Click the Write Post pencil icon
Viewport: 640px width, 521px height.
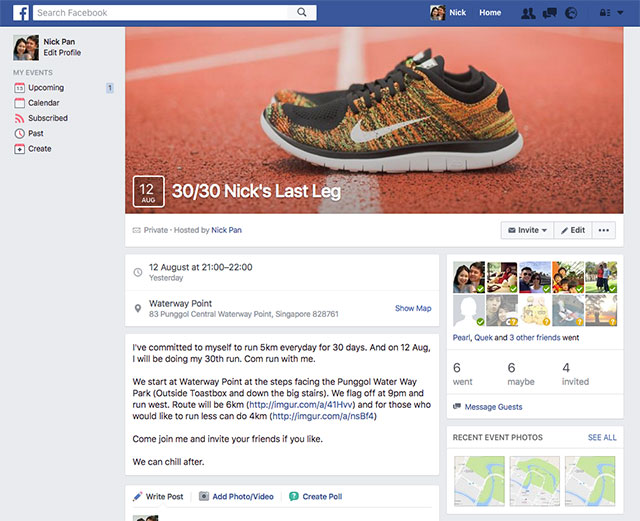tap(138, 497)
